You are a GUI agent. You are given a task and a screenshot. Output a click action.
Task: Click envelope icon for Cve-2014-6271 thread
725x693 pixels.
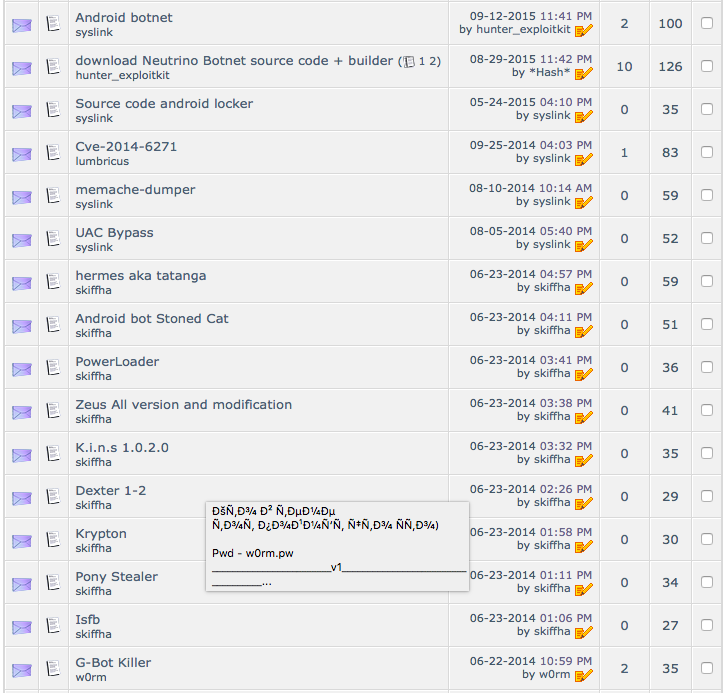(x=22, y=154)
